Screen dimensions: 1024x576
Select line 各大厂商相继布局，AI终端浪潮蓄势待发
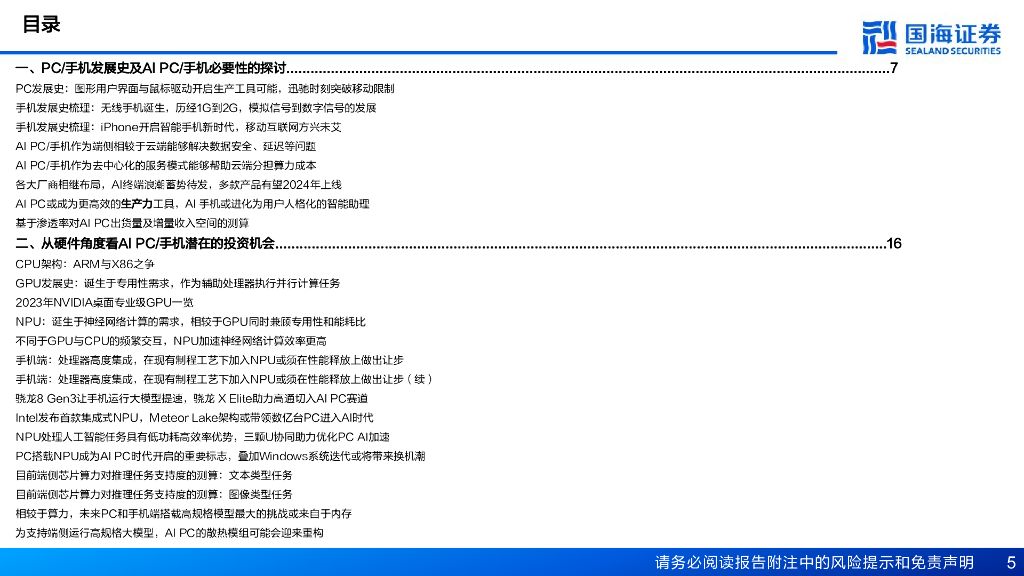[x=178, y=185]
